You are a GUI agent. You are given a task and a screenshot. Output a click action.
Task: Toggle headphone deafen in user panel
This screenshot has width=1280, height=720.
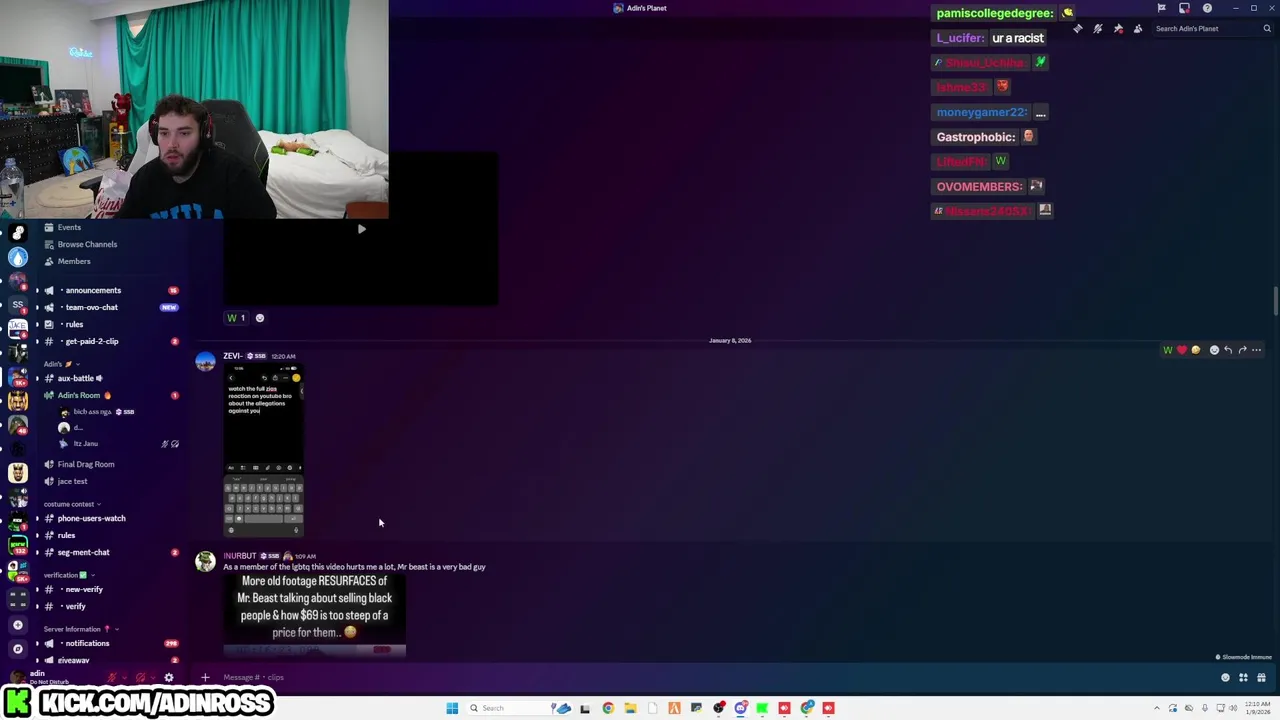[x=141, y=677]
